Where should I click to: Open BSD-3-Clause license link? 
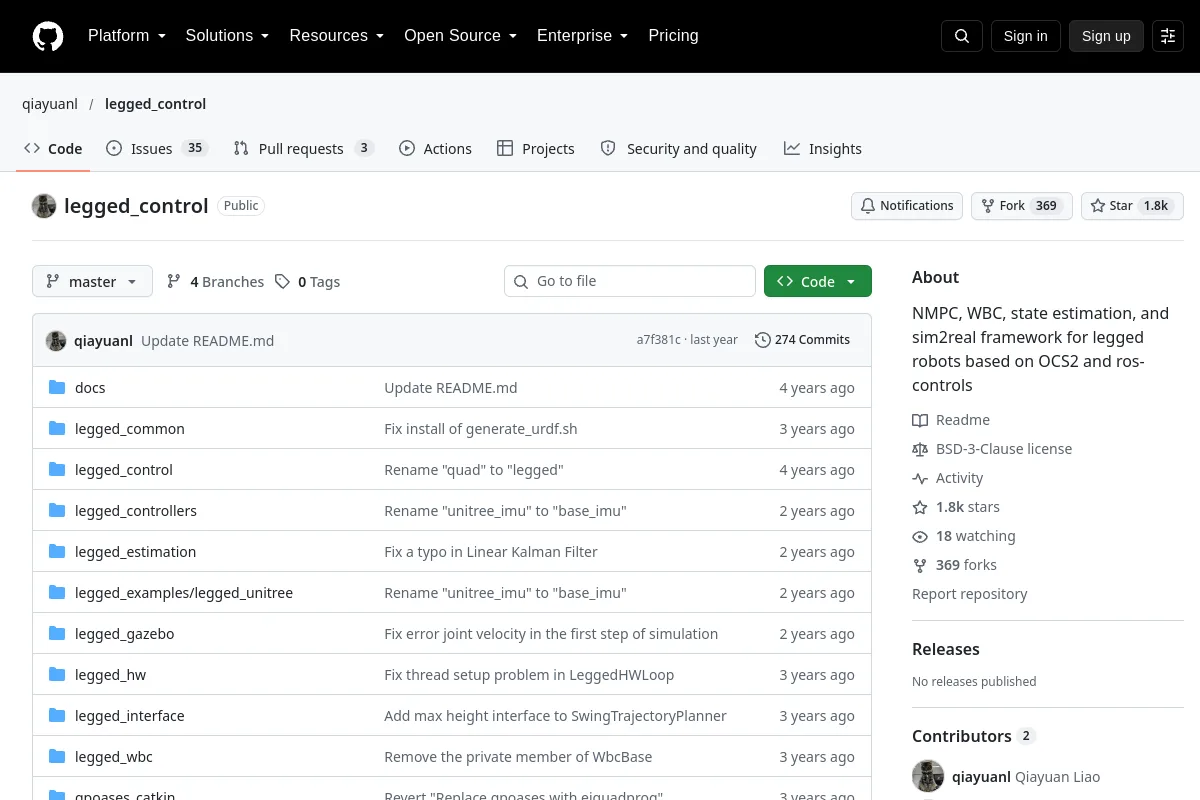point(1004,449)
